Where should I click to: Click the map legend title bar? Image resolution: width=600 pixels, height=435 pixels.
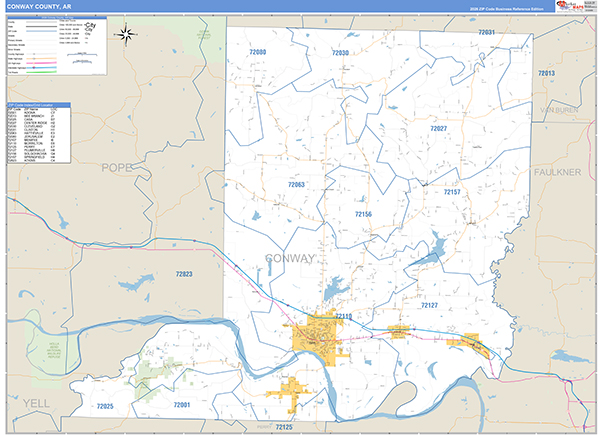(57, 18)
